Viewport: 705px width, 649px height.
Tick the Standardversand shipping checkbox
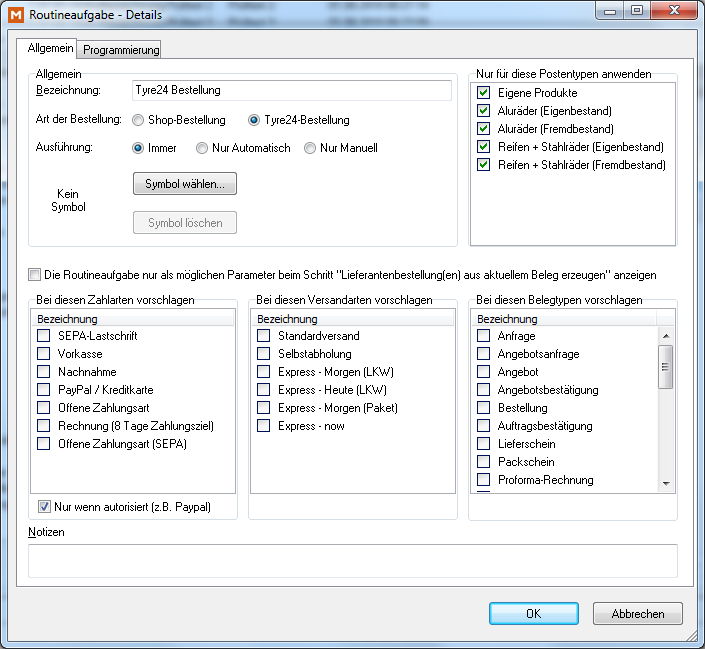tap(264, 336)
